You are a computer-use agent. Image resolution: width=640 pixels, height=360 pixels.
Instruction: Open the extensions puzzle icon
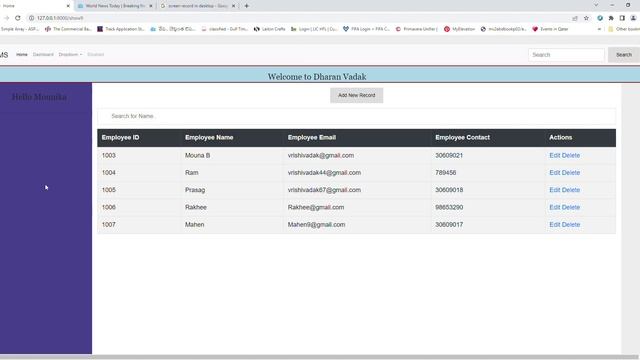(x=611, y=18)
